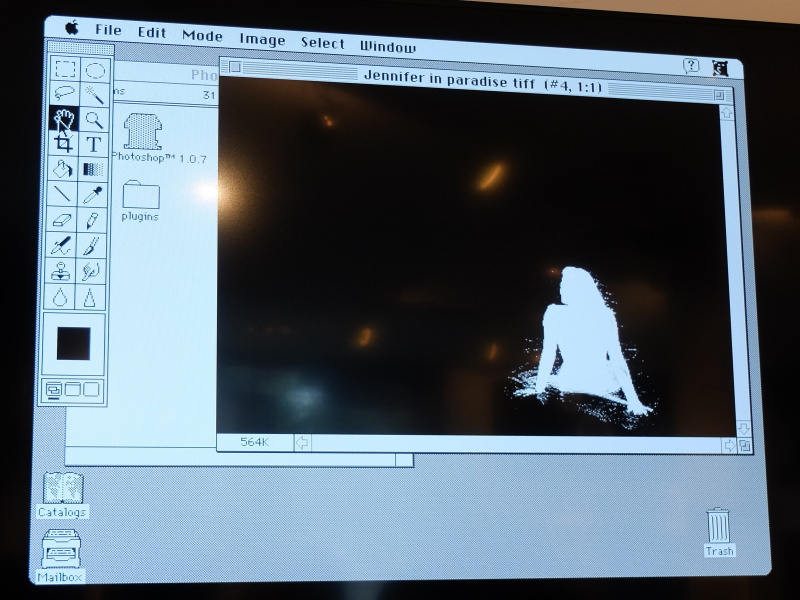The height and width of the screenshot is (600, 800).
Task: Open the Edit menu
Action: (x=152, y=33)
